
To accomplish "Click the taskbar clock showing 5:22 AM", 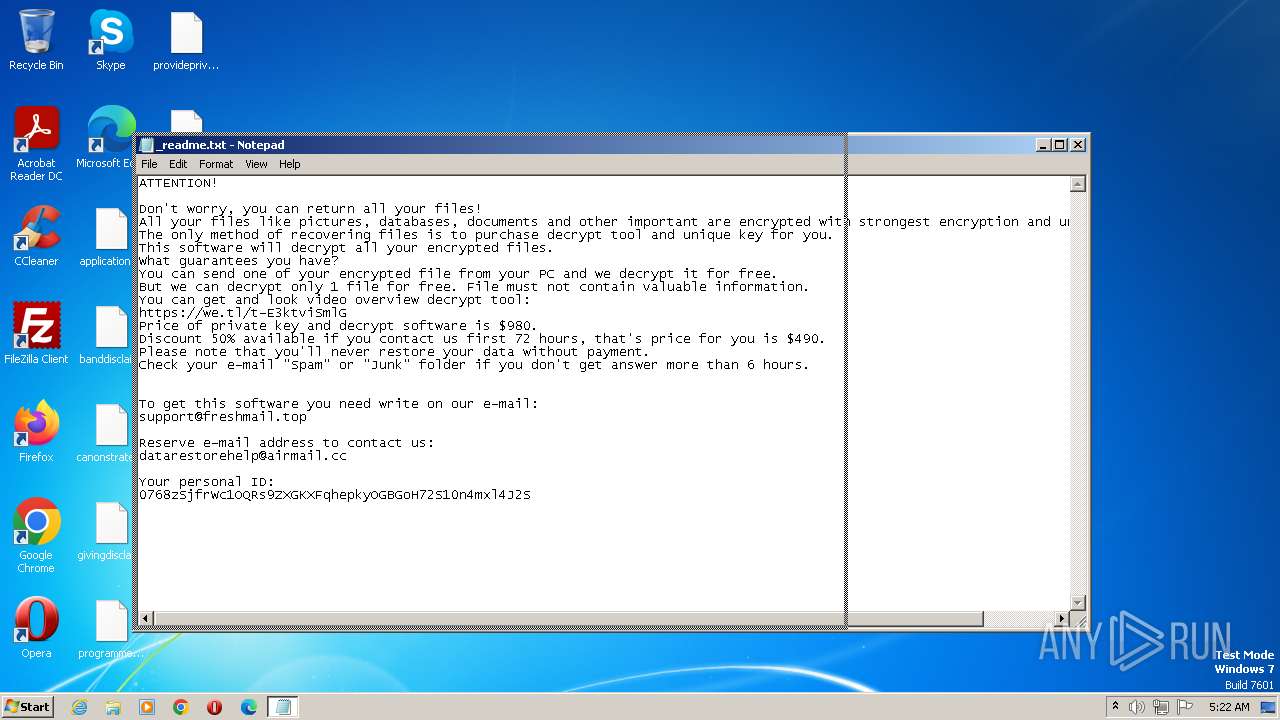I will point(1229,707).
